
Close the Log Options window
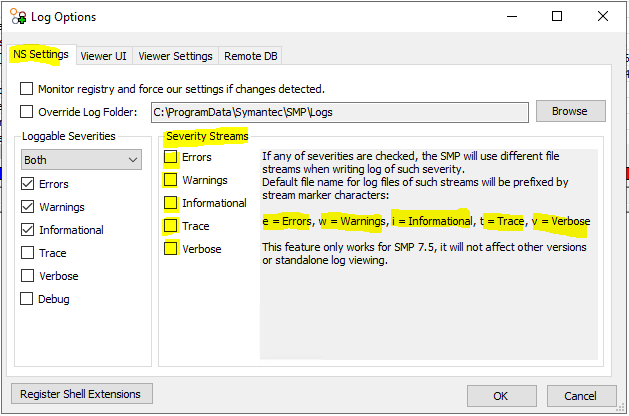click(x=603, y=16)
